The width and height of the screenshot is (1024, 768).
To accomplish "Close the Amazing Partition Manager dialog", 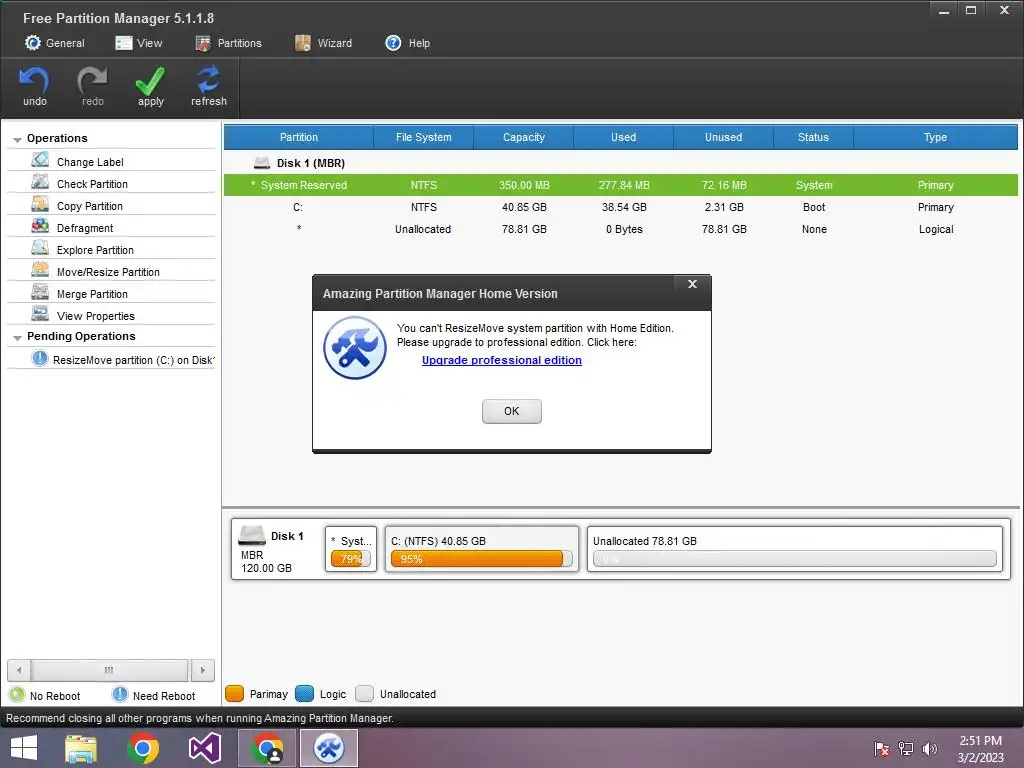I will [692, 284].
